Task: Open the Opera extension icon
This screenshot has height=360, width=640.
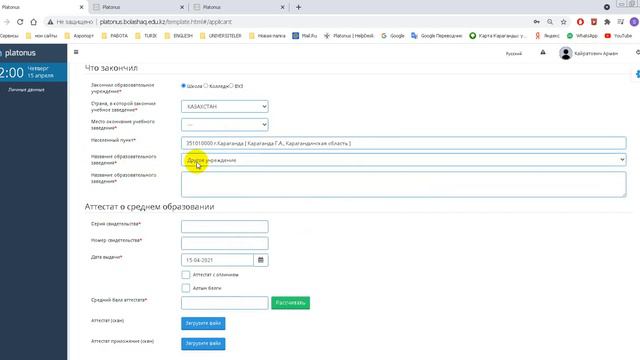Action: click(x=580, y=22)
